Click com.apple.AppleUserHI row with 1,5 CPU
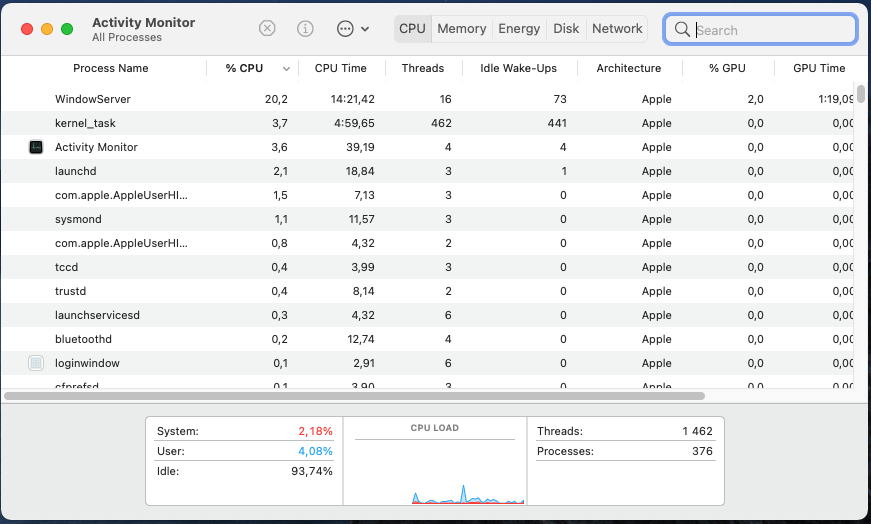This screenshot has width=871, height=524. pos(428,196)
